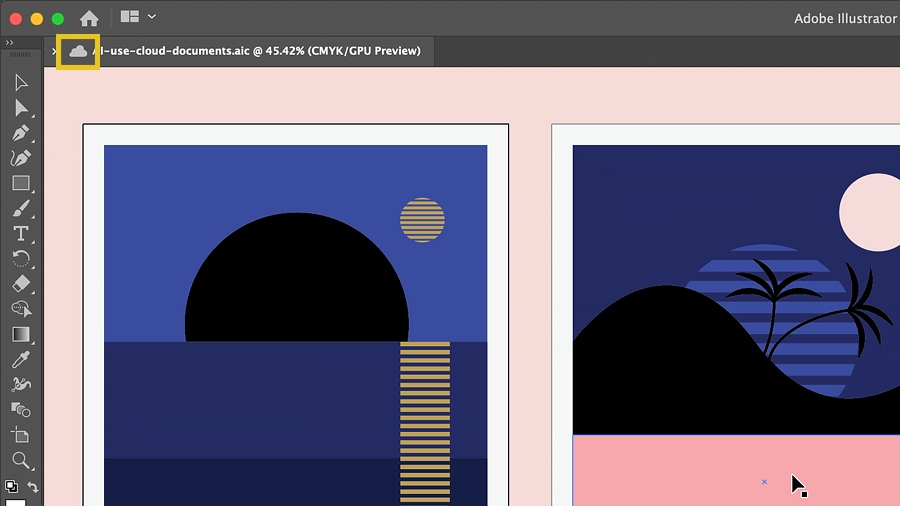Close the AI-use-cloud-documents.aic tab
Viewport: 900px width, 506px height.
tap(54, 51)
